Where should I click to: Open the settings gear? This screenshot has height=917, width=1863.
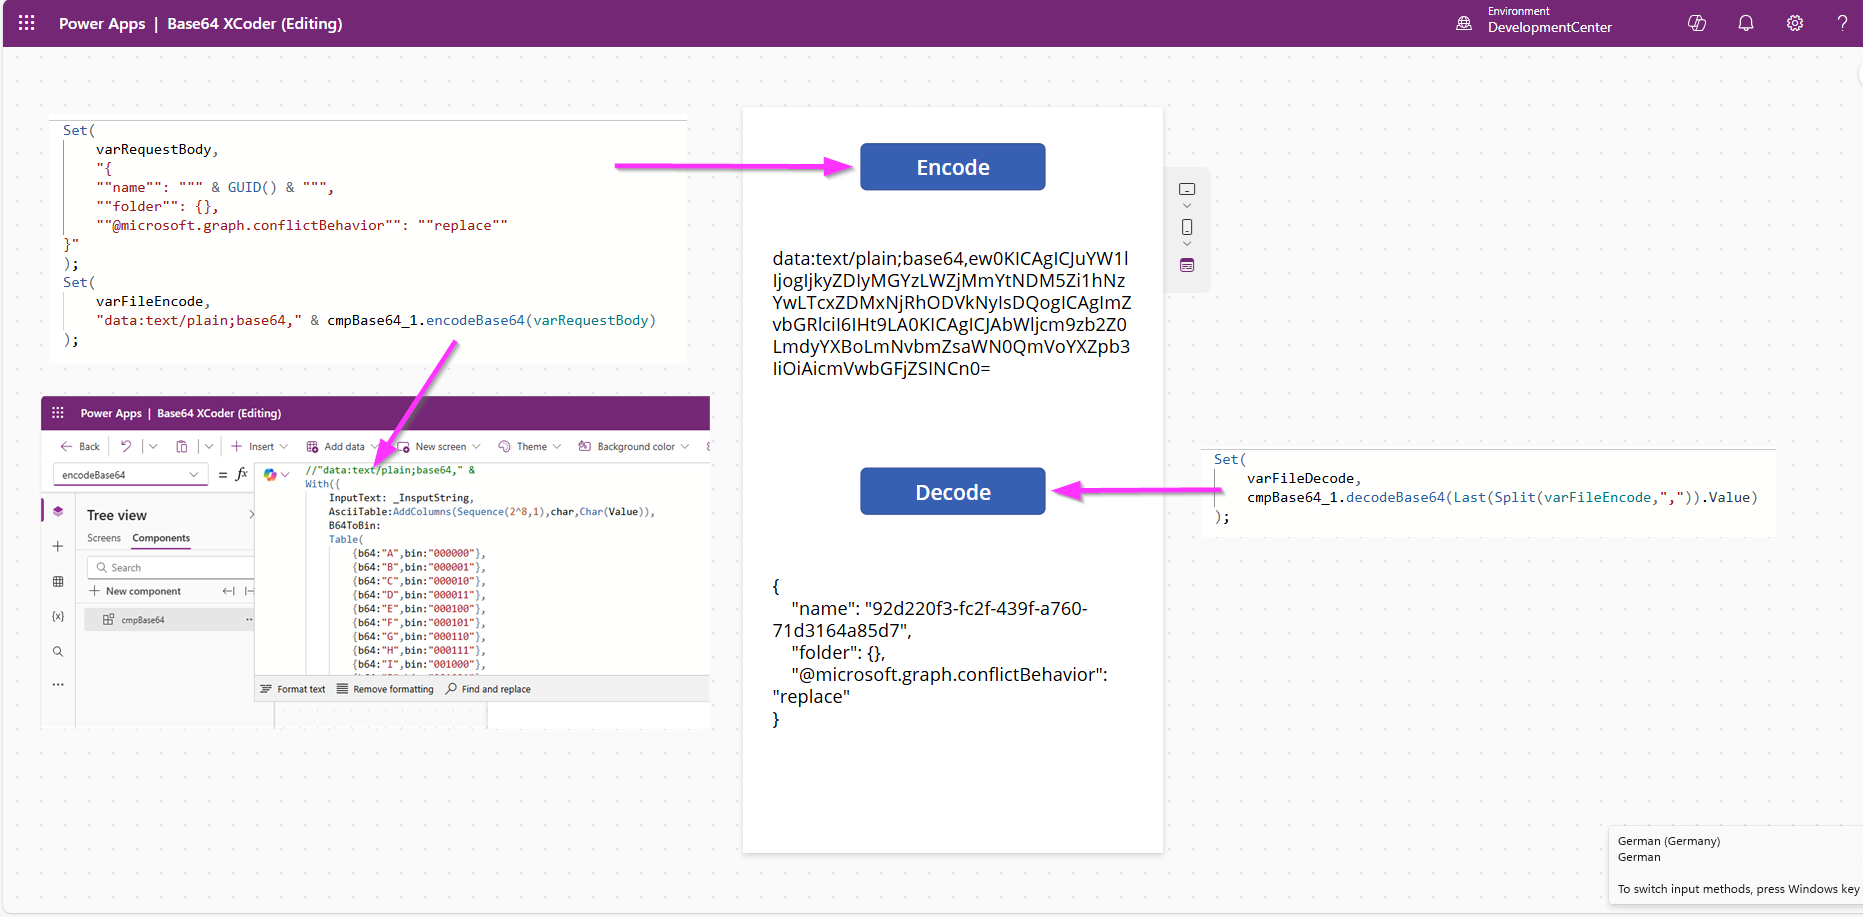click(x=1795, y=23)
